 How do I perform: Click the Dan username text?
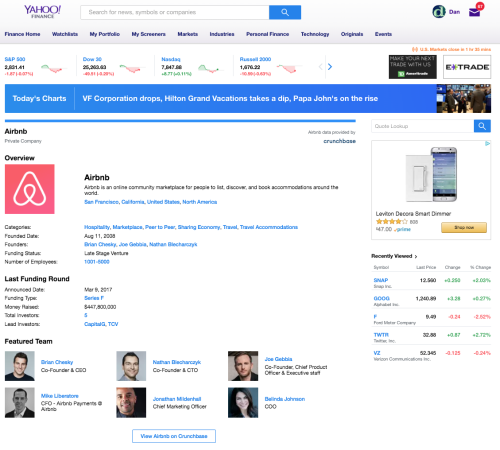[454, 12]
